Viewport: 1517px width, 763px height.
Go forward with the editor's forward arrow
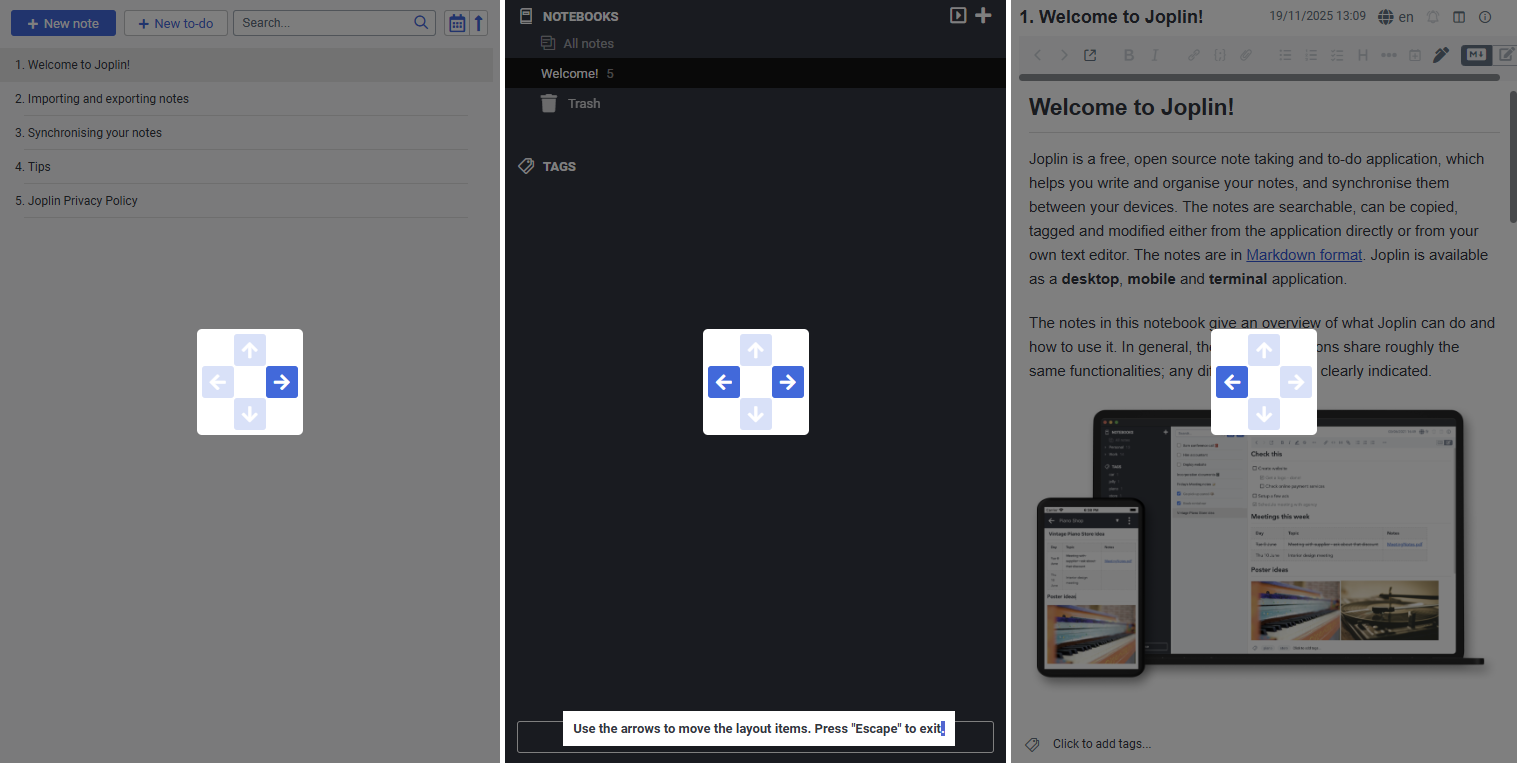pyautogui.click(x=1063, y=55)
